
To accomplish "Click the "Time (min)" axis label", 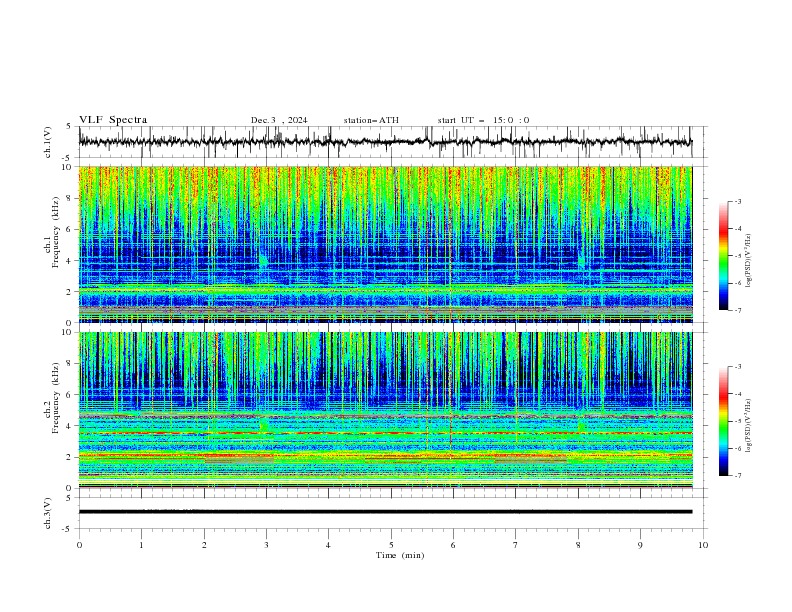I will (400, 555).
